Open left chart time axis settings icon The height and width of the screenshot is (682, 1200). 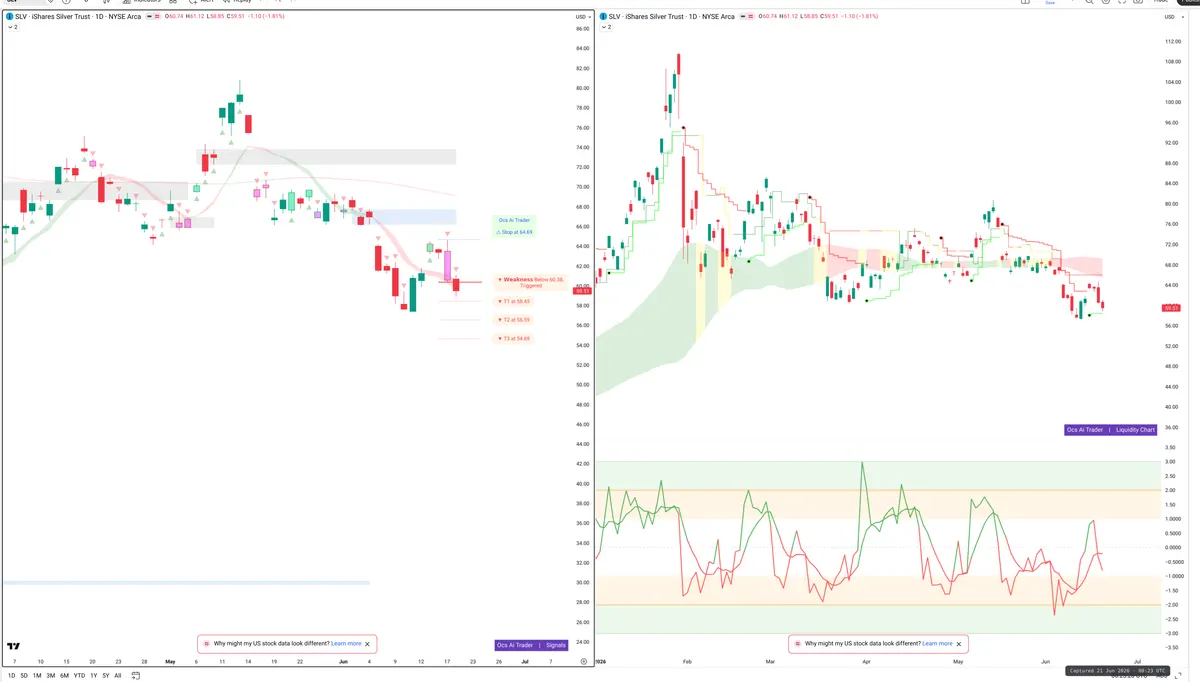pos(583,661)
